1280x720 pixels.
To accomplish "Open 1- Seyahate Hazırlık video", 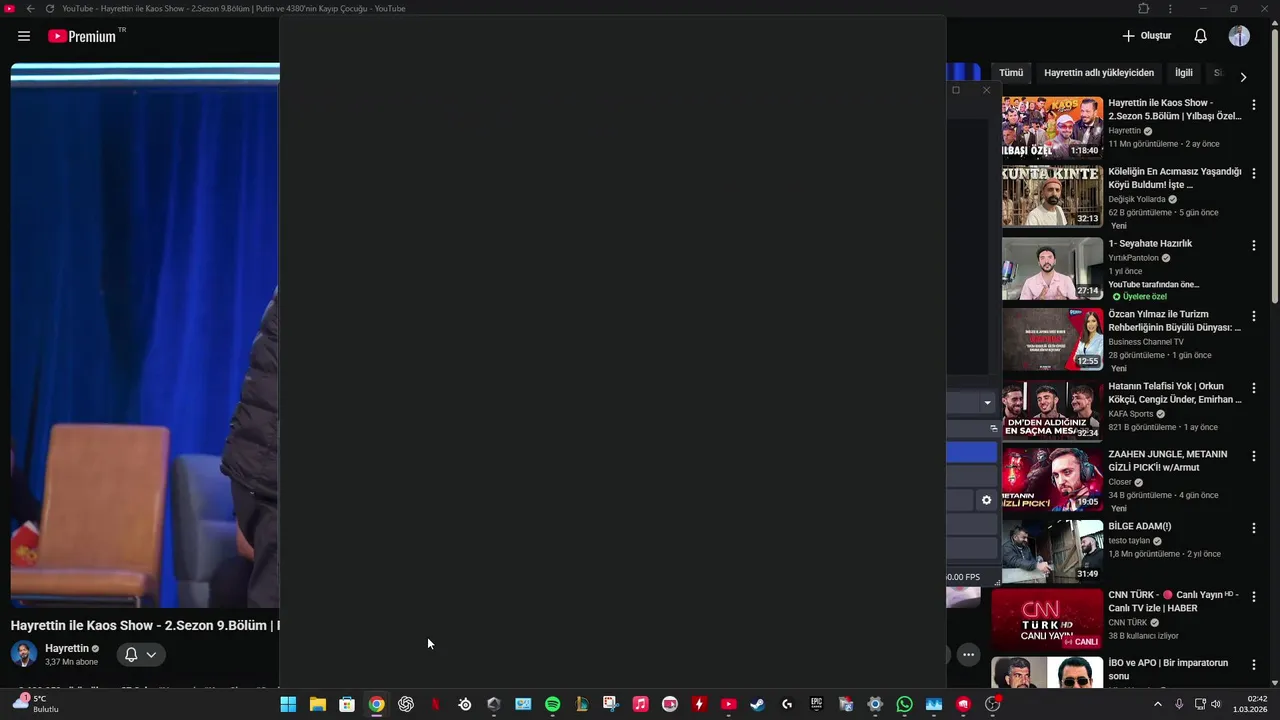I will [1150, 243].
